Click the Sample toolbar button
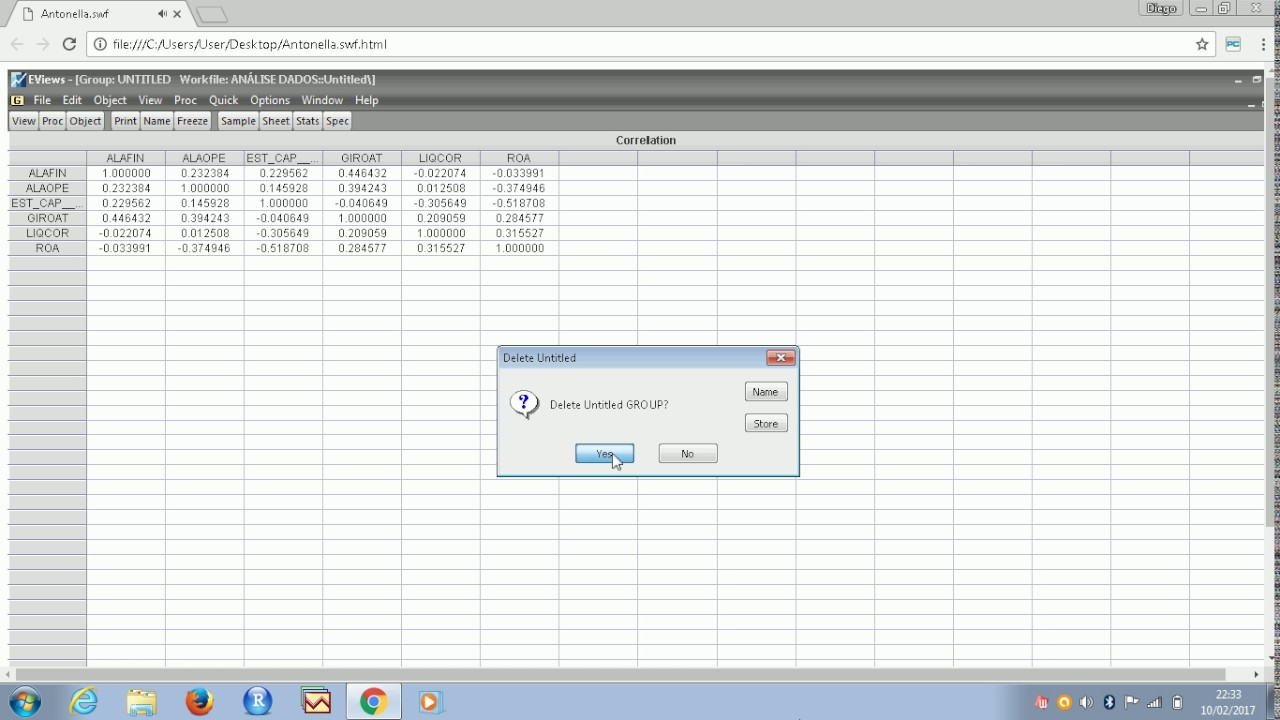Viewport: 1280px width, 720px height. click(238, 121)
